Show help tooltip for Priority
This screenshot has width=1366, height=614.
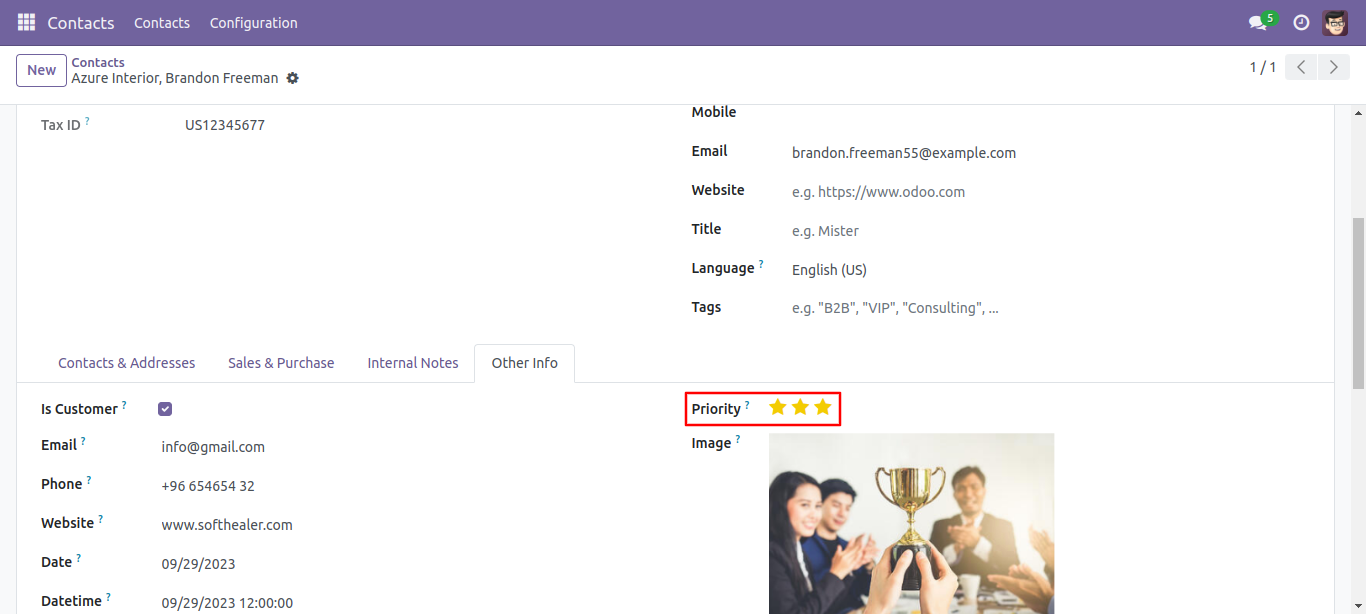tap(747, 405)
